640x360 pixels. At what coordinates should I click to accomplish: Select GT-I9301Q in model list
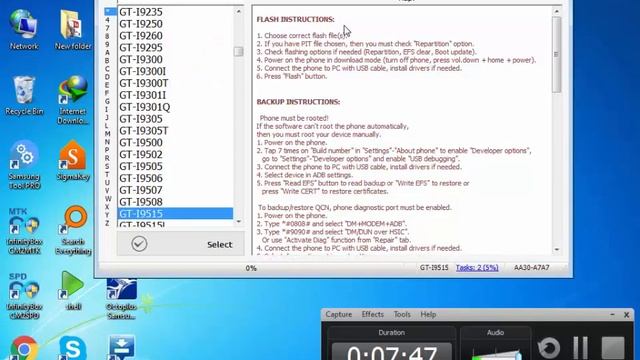coord(175,107)
